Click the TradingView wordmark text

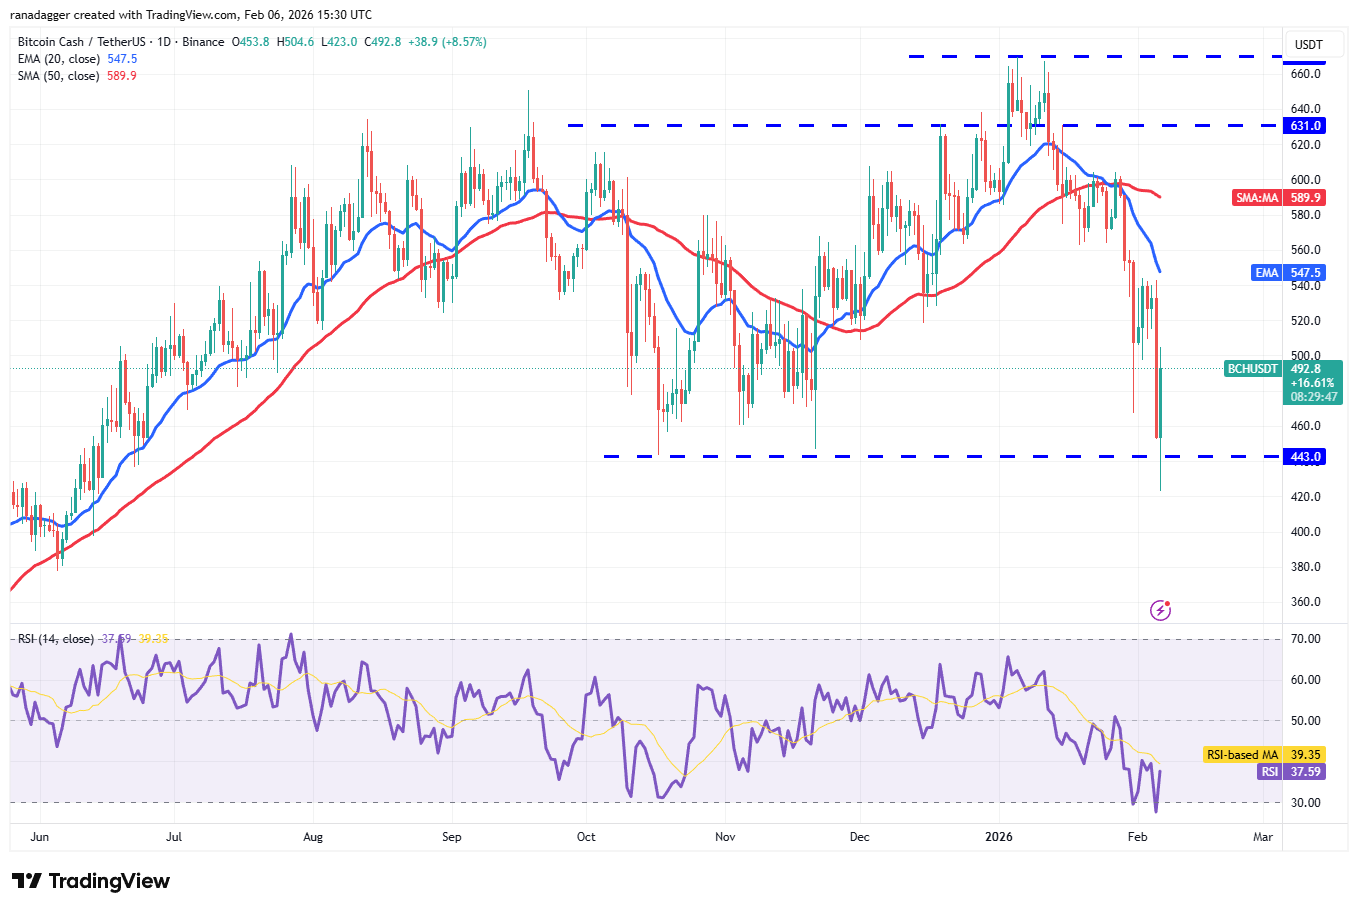[109, 881]
